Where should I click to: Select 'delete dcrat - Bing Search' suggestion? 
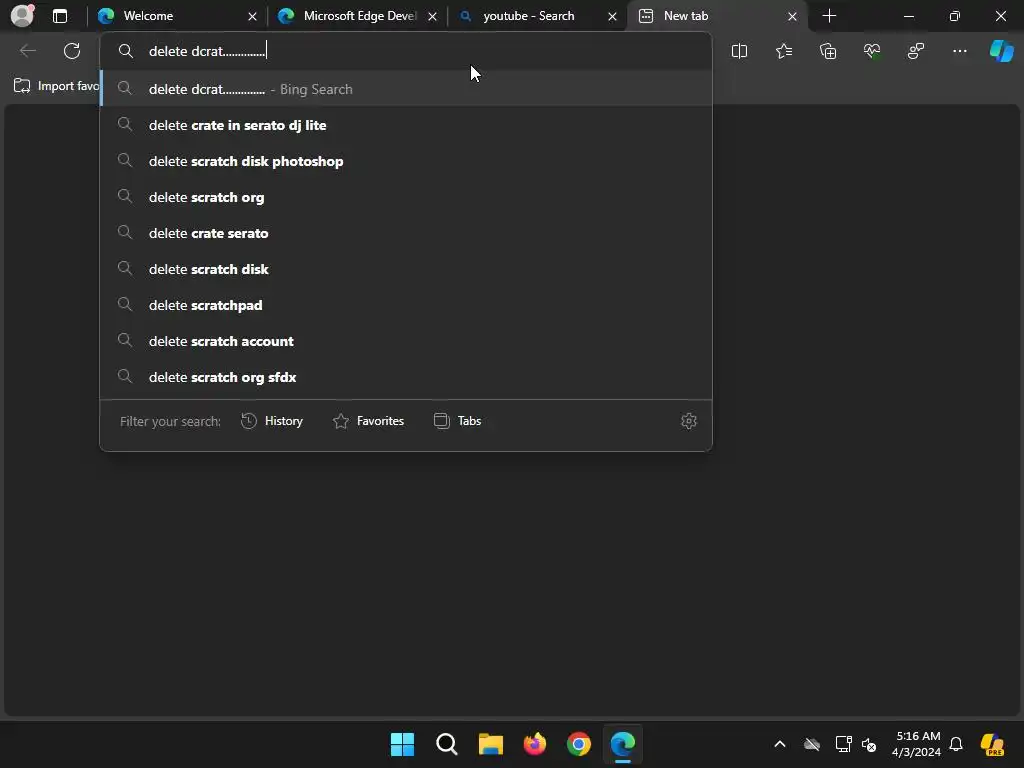tap(406, 89)
